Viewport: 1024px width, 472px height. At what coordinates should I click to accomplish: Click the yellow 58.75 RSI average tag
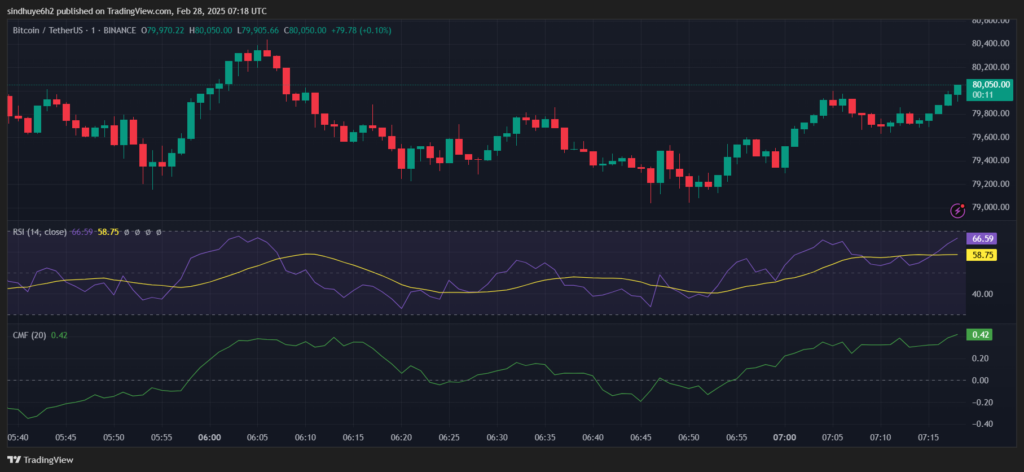[x=980, y=255]
